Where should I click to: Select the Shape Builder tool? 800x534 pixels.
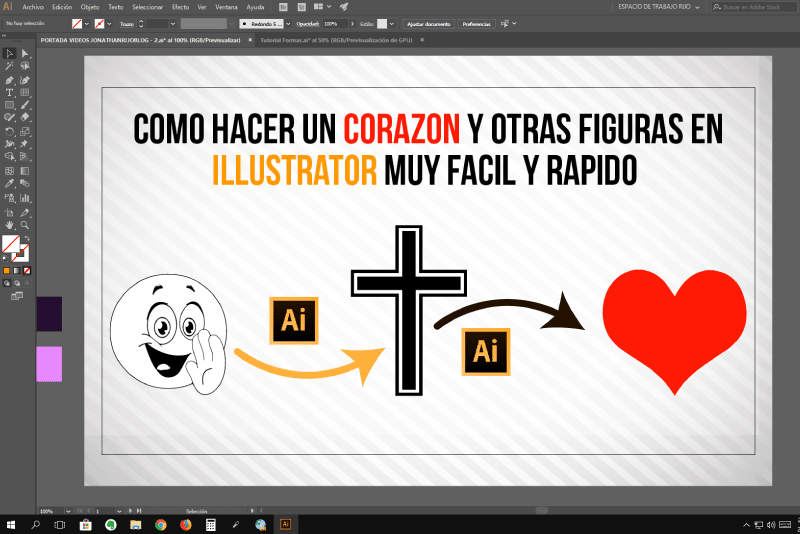click(9, 156)
